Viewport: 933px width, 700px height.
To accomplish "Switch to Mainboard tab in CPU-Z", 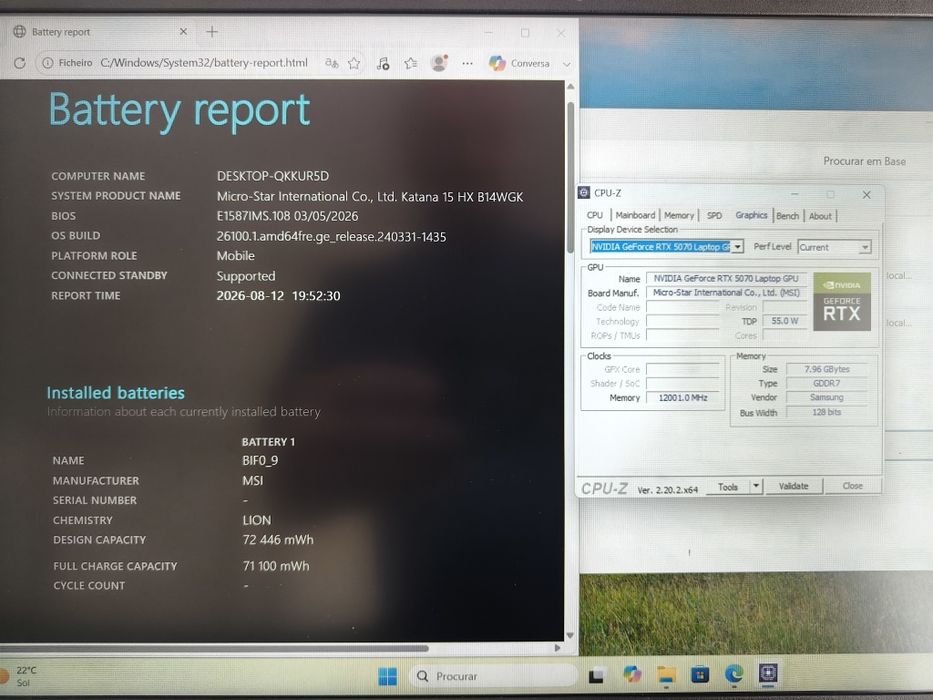I will coord(635,215).
